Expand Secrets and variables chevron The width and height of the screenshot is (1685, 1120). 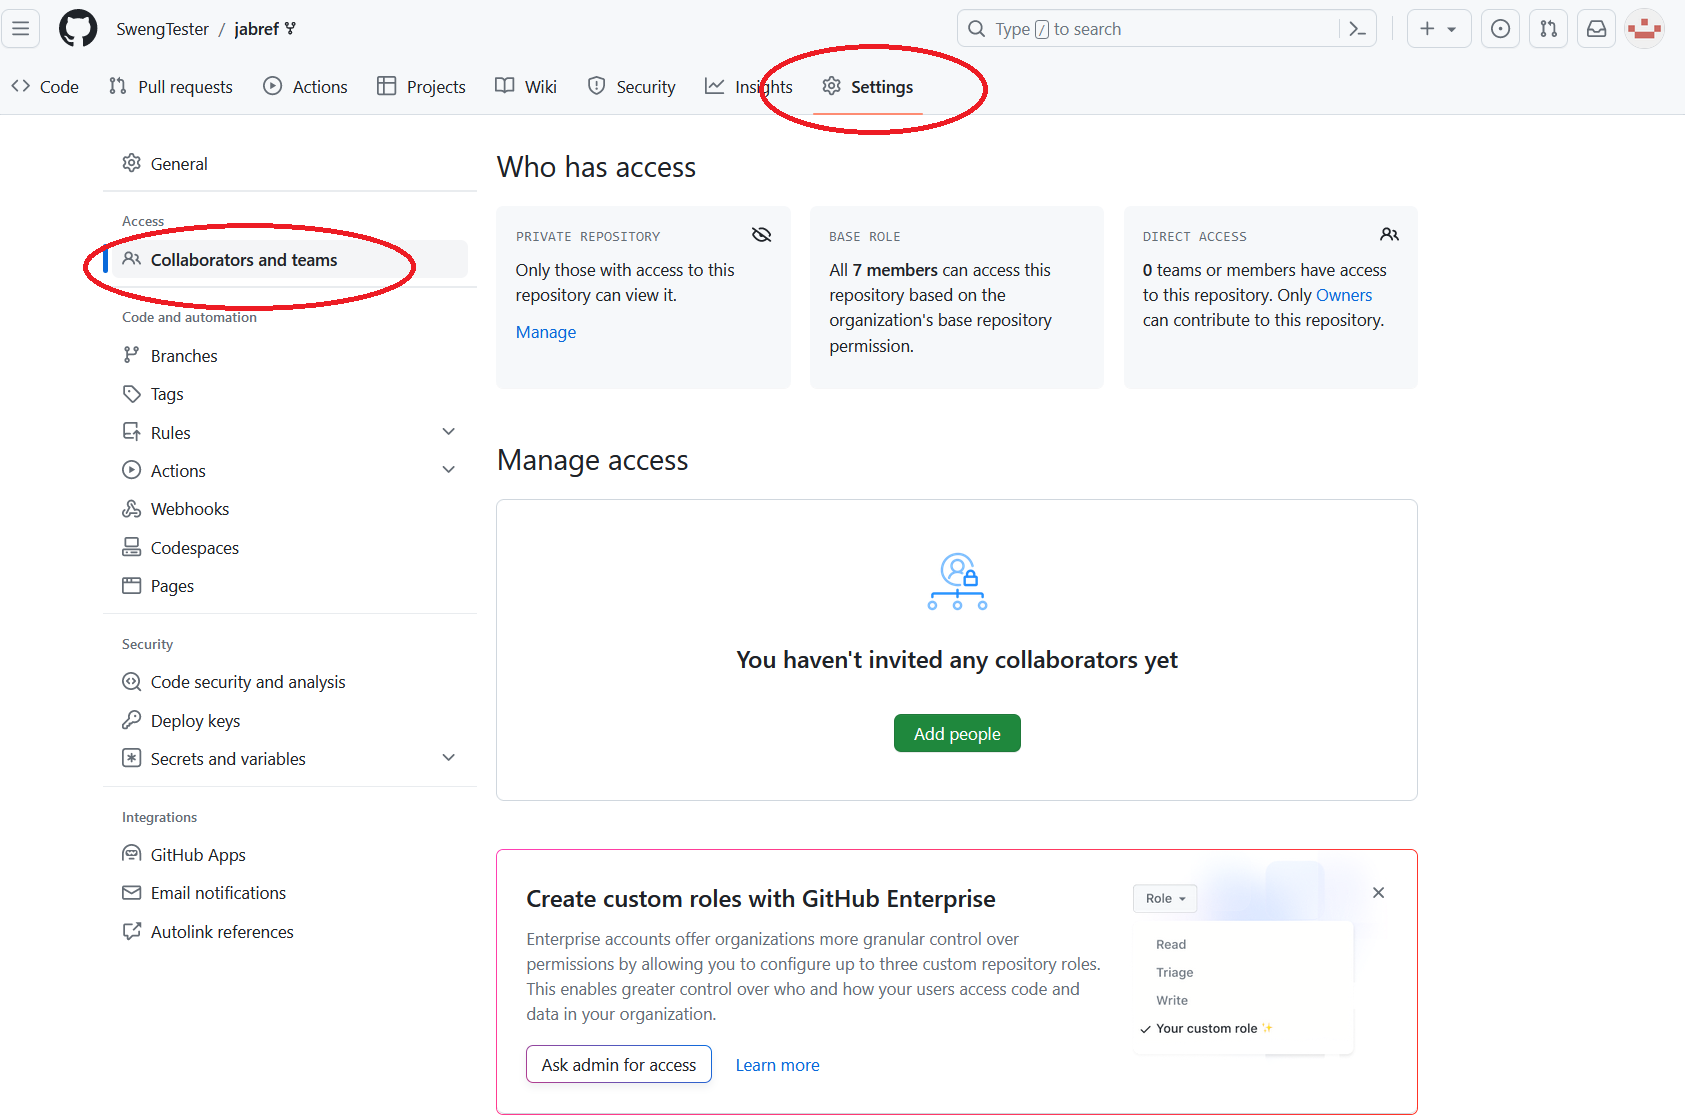point(448,758)
